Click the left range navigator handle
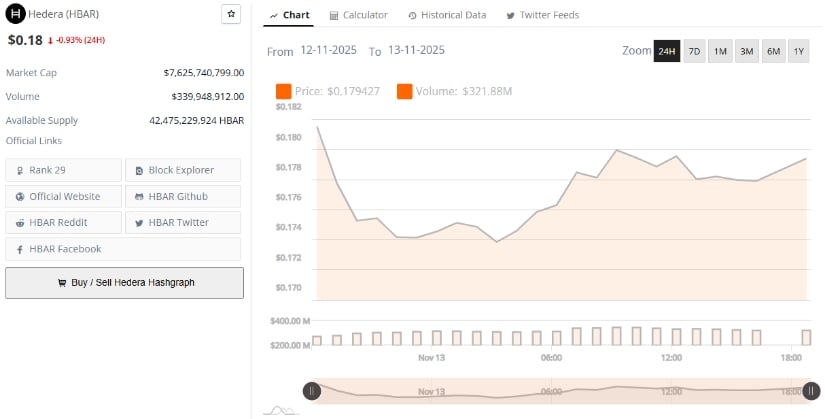825x419 pixels. 312,391
